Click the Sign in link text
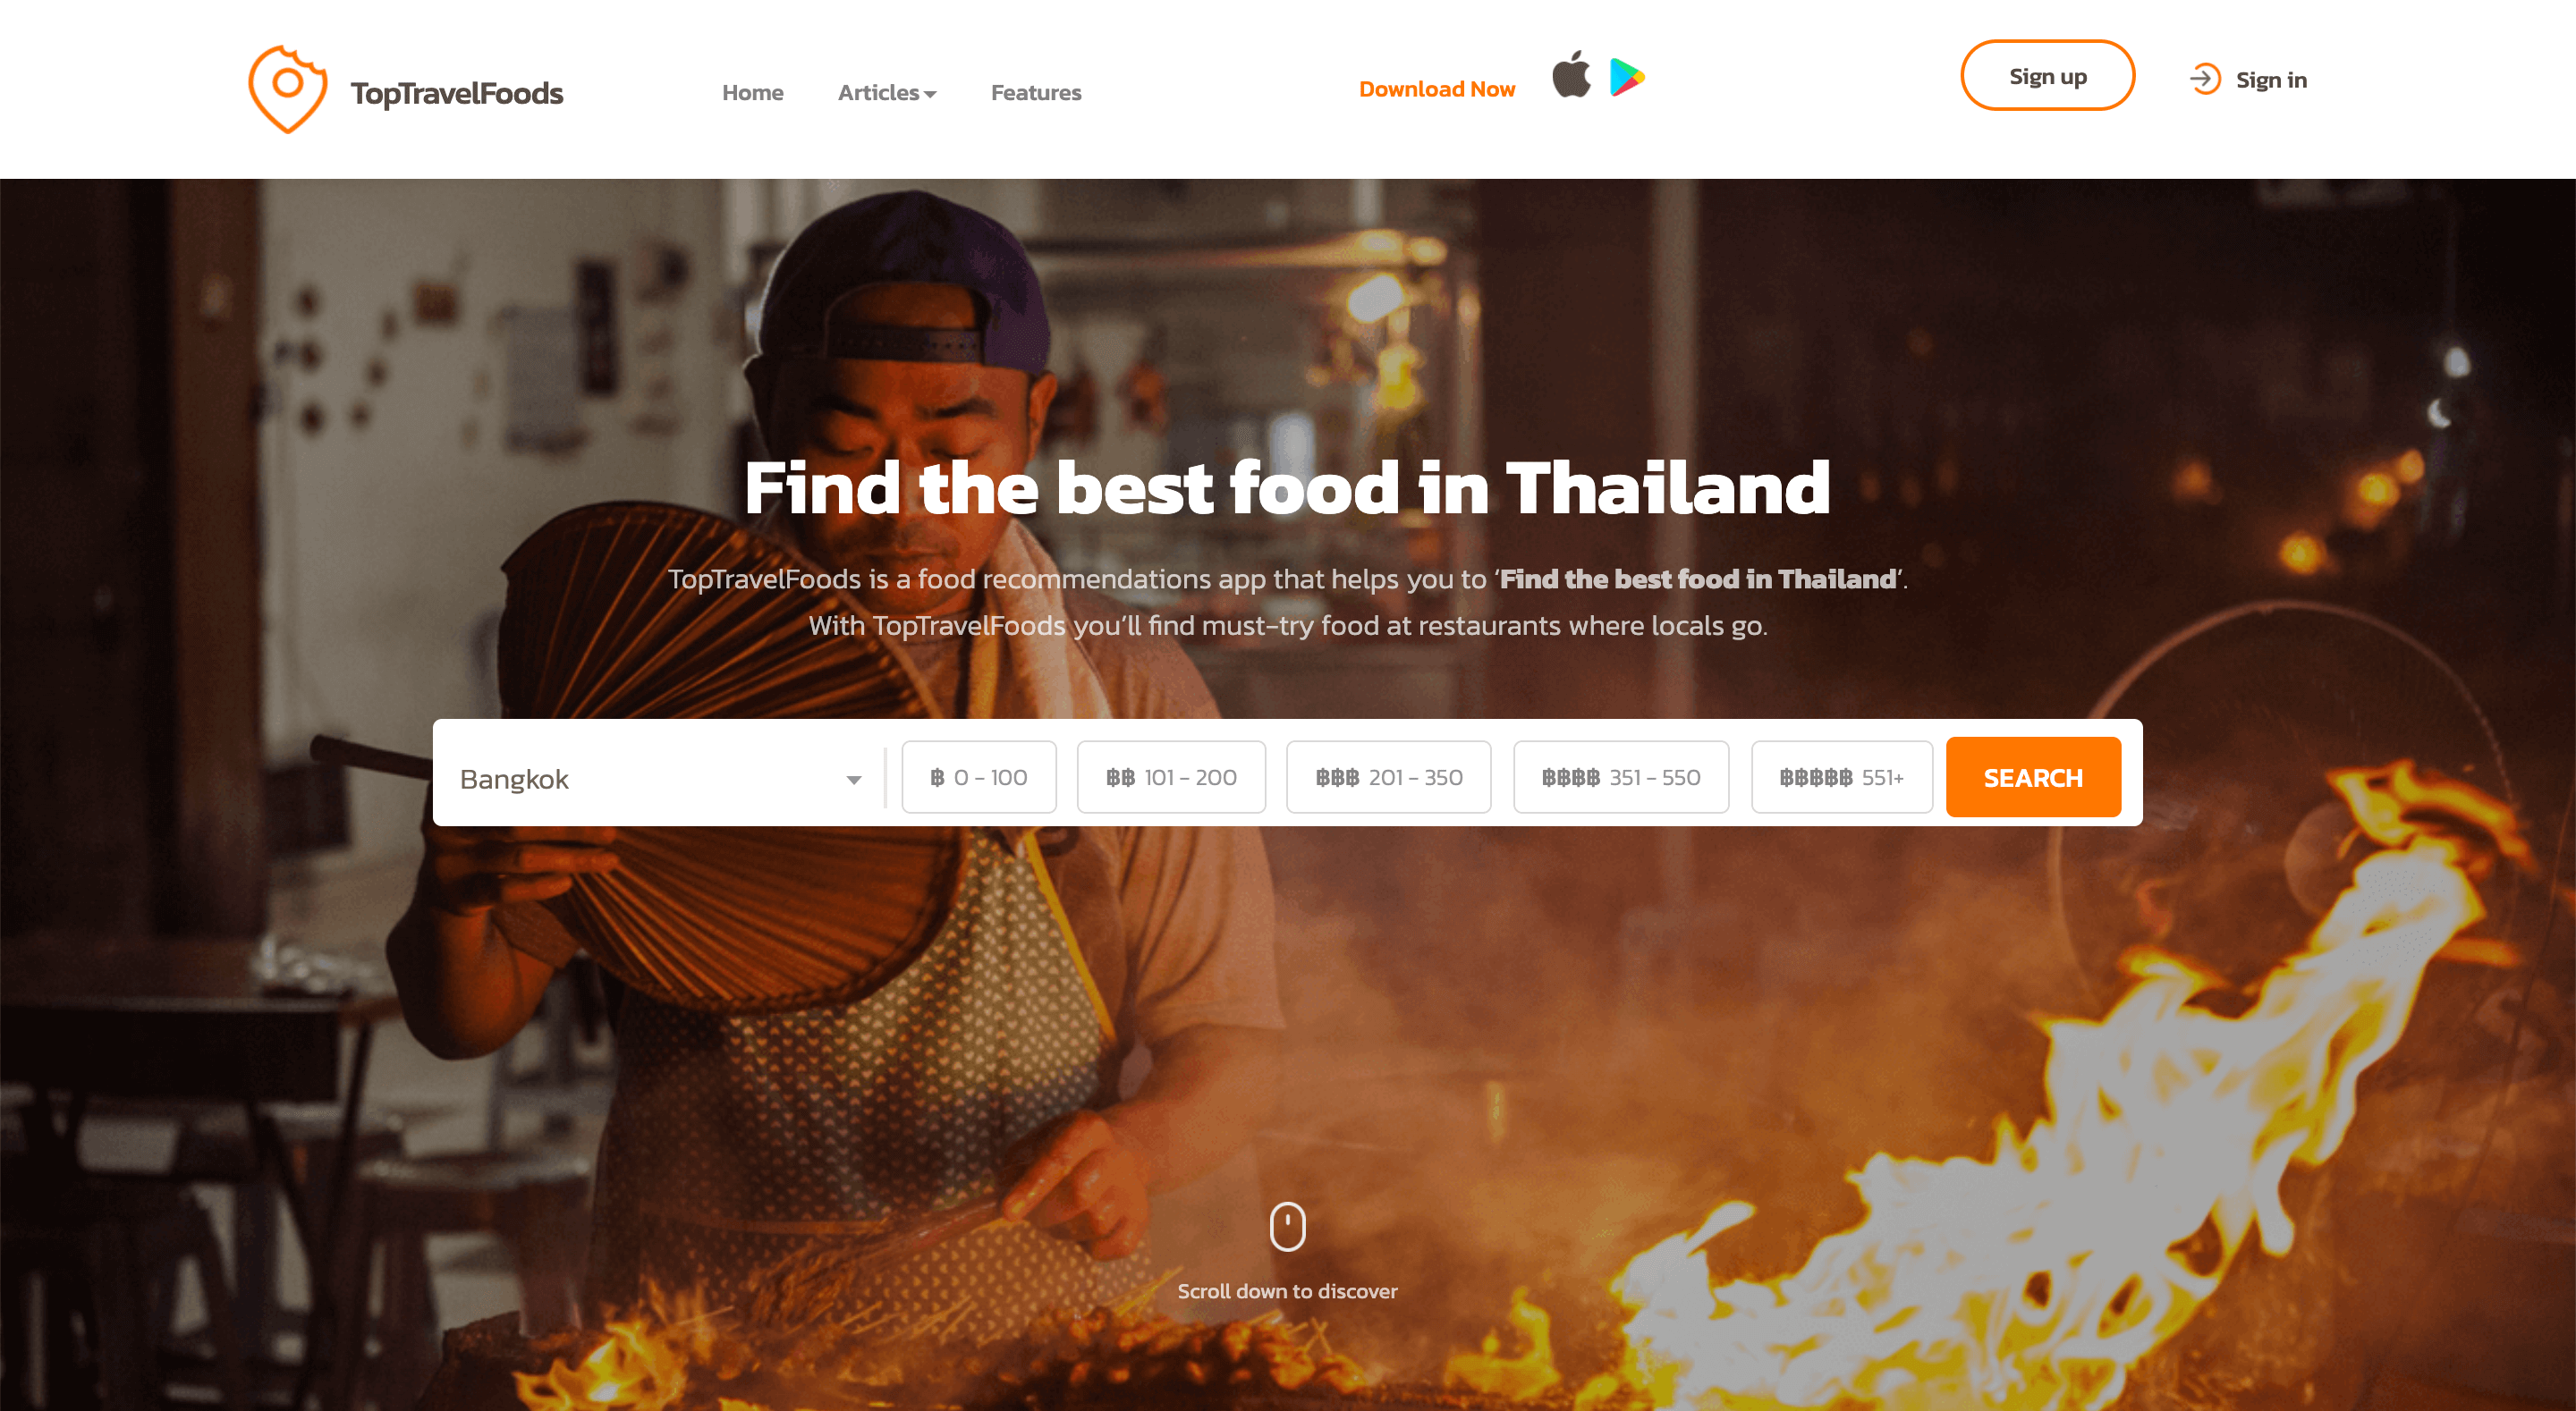 pyautogui.click(x=2271, y=80)
